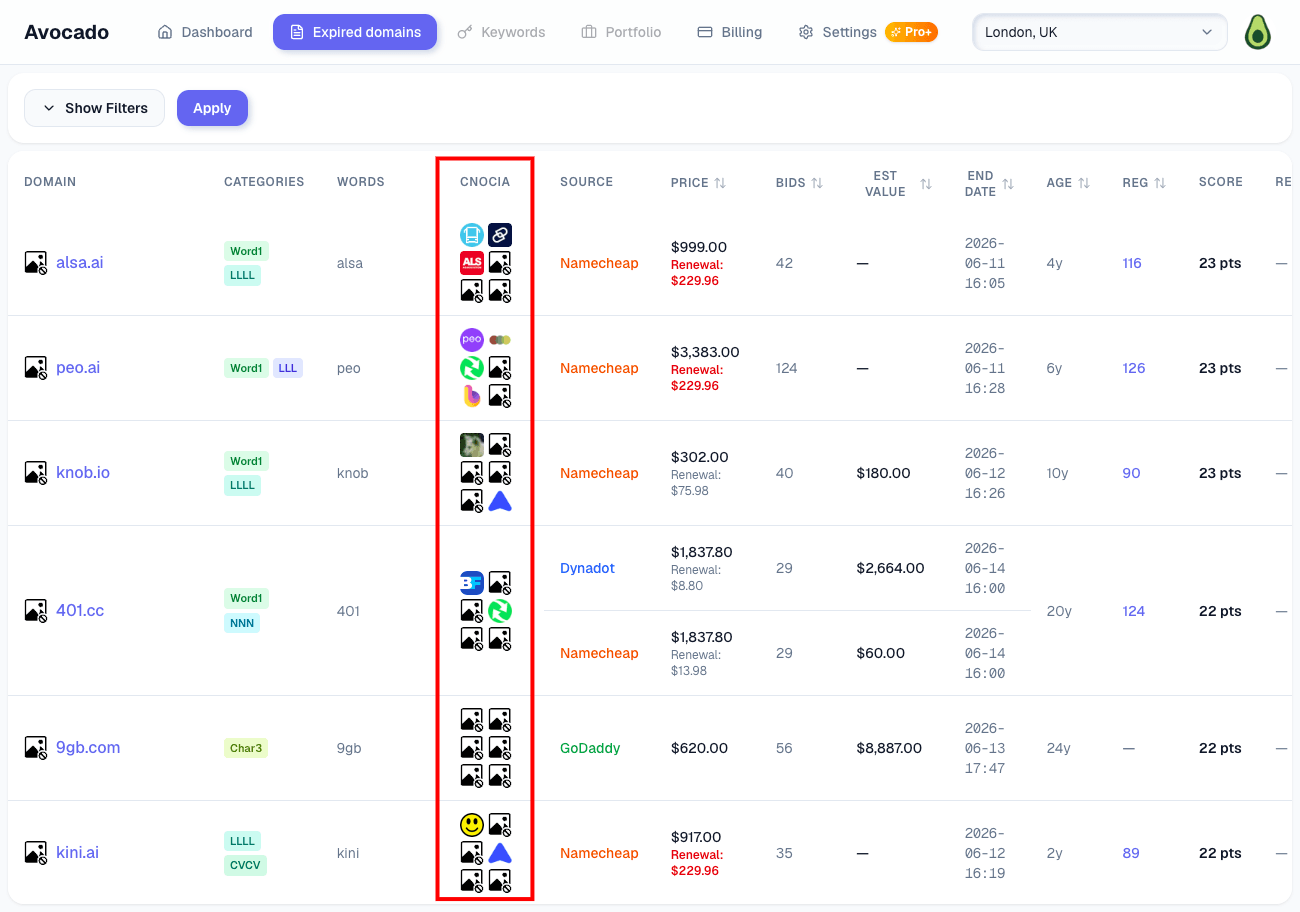The image size is (1300, 912).
Task: Click the broken image icon next to 9gb.com
Action: (36, 747)
